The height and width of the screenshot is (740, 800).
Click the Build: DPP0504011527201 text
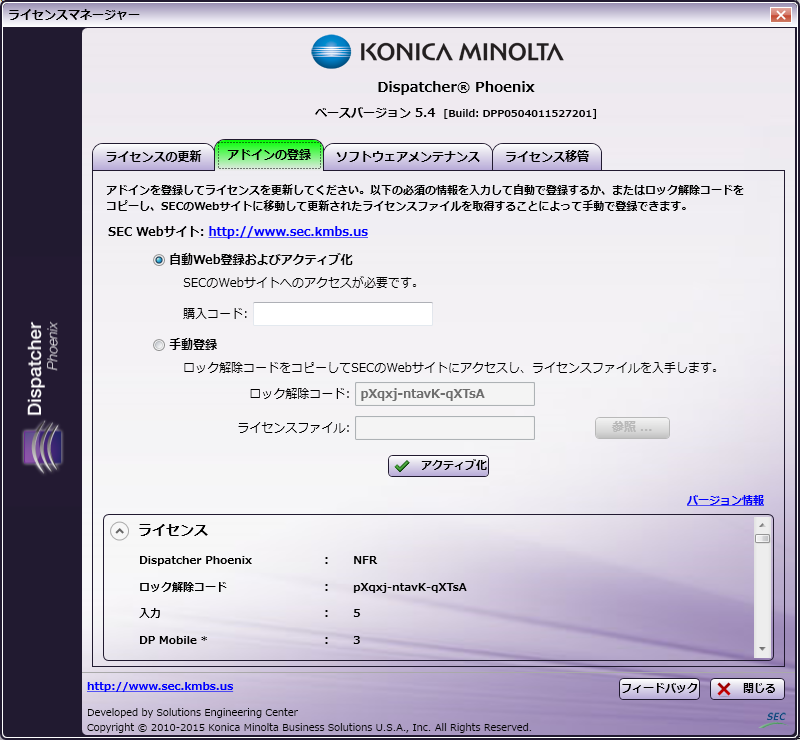coord(520,113)
